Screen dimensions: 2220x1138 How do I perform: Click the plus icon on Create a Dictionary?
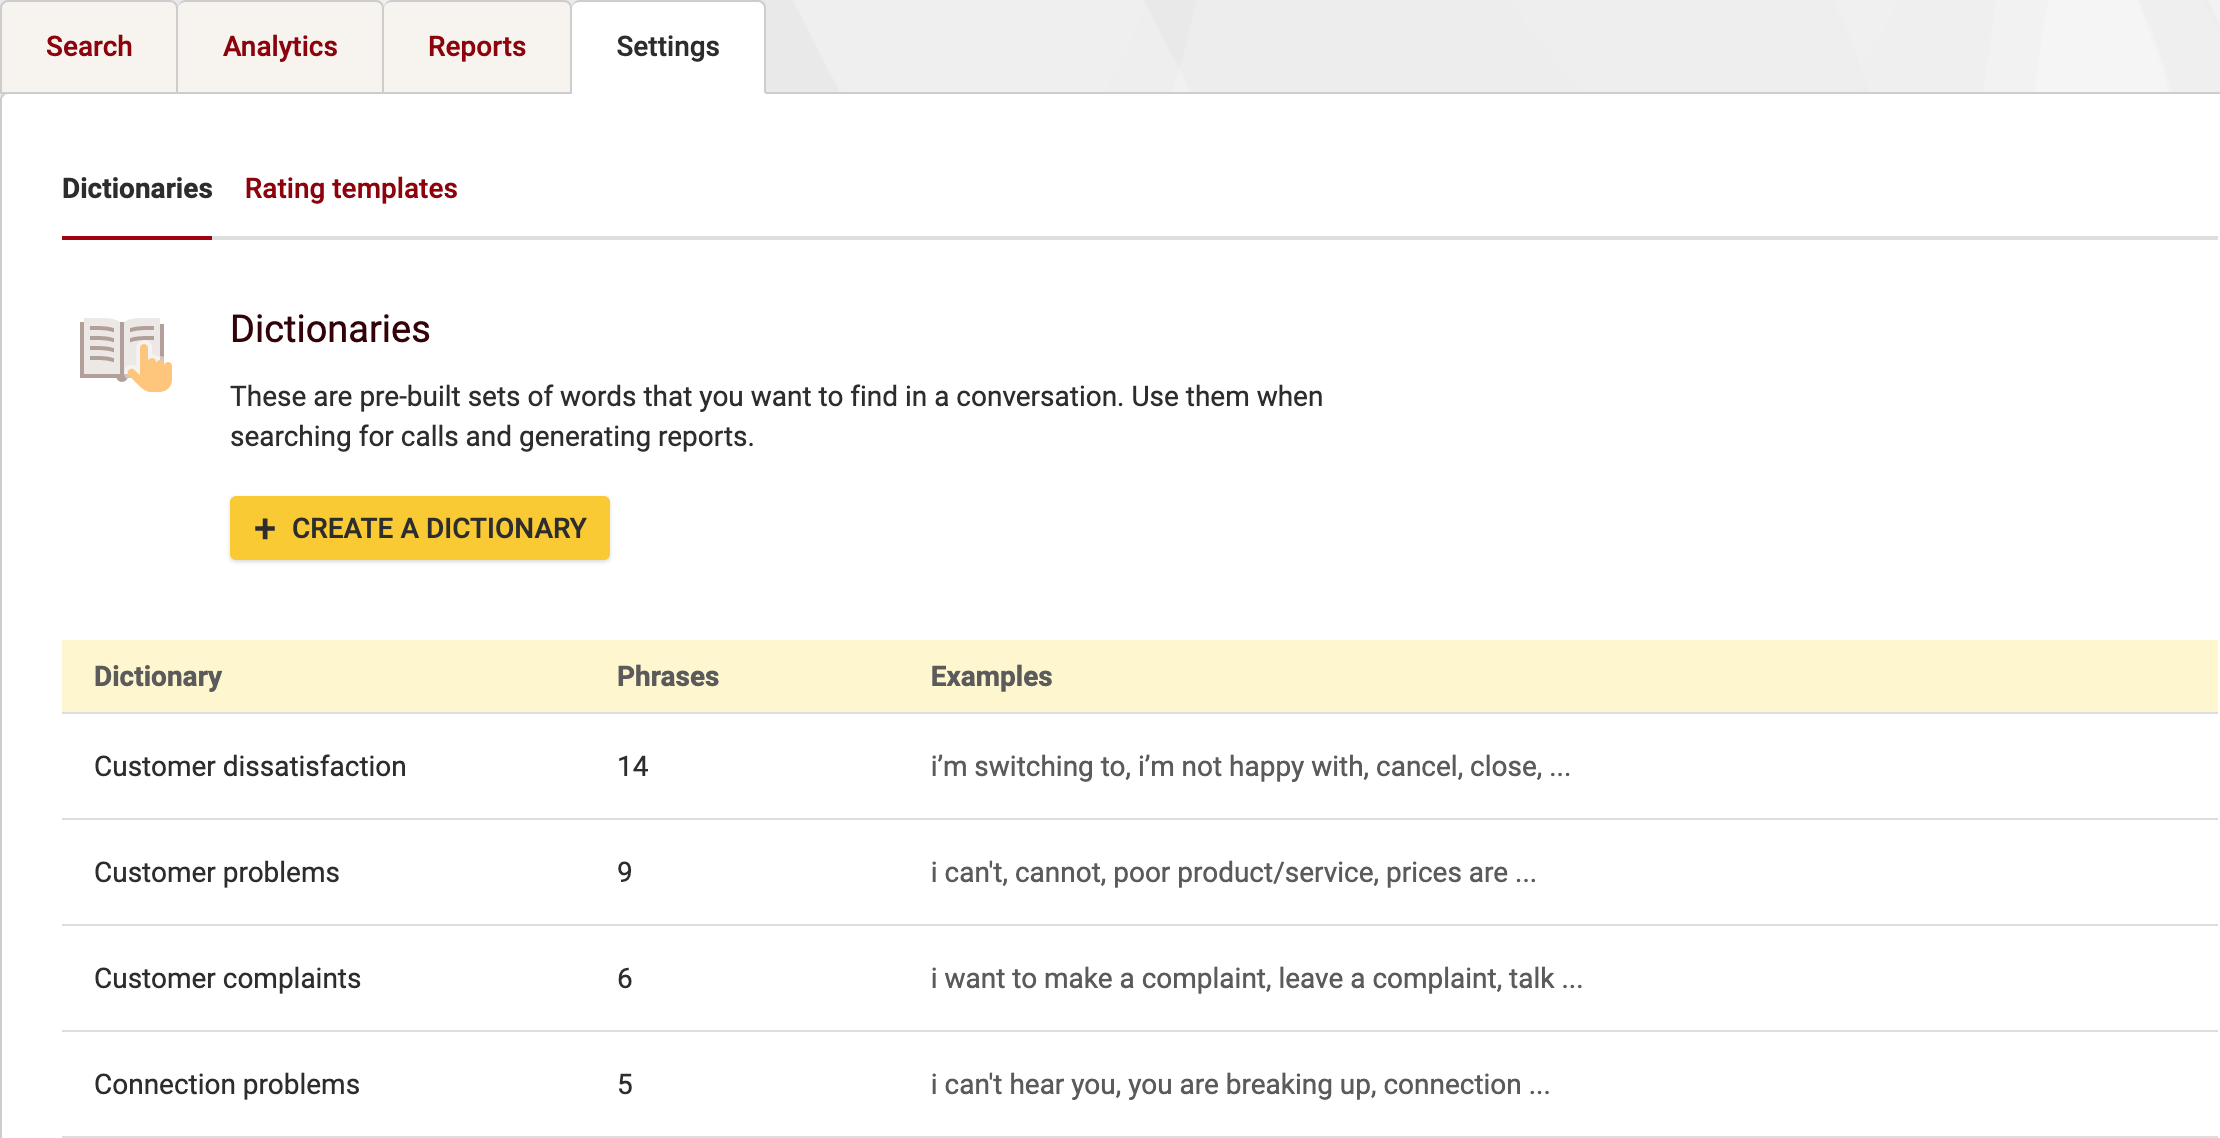pyautogui.click(x=265, y=528)
